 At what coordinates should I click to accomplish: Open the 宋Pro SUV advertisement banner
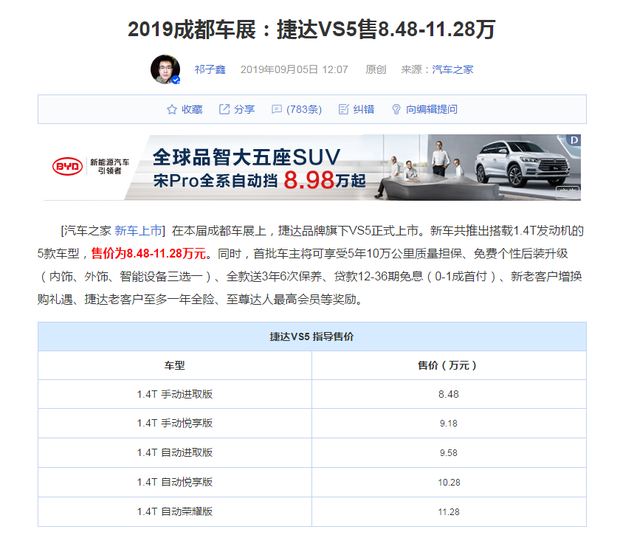[x=312, y=167]
